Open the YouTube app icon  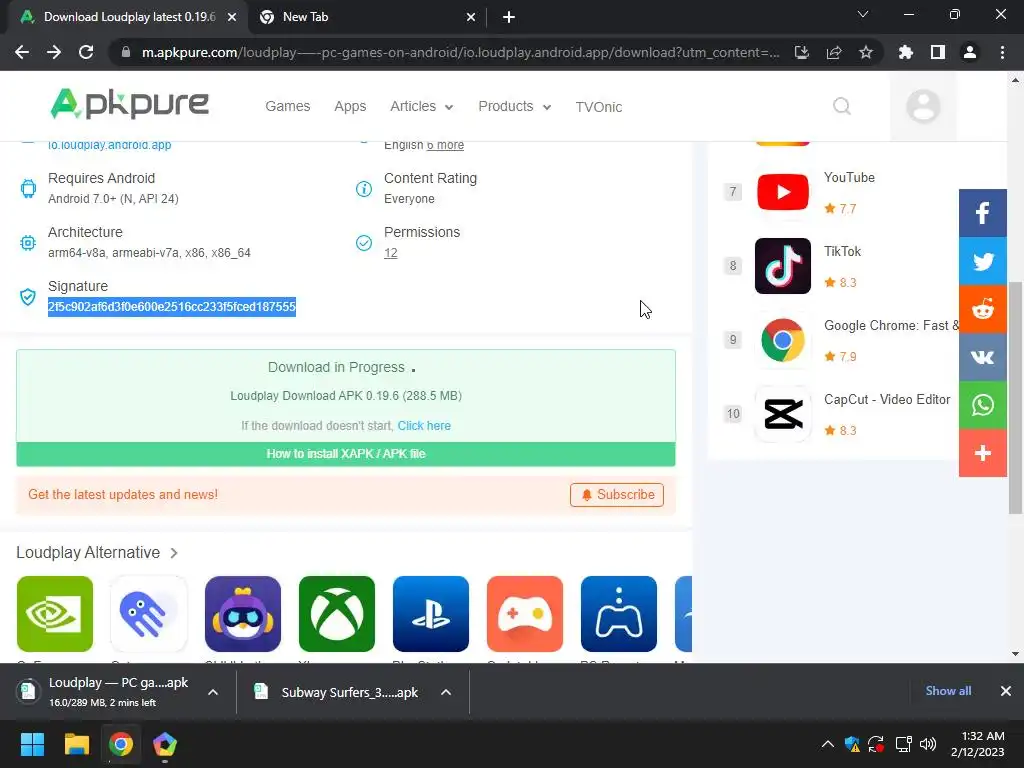[x=782, y=192]
